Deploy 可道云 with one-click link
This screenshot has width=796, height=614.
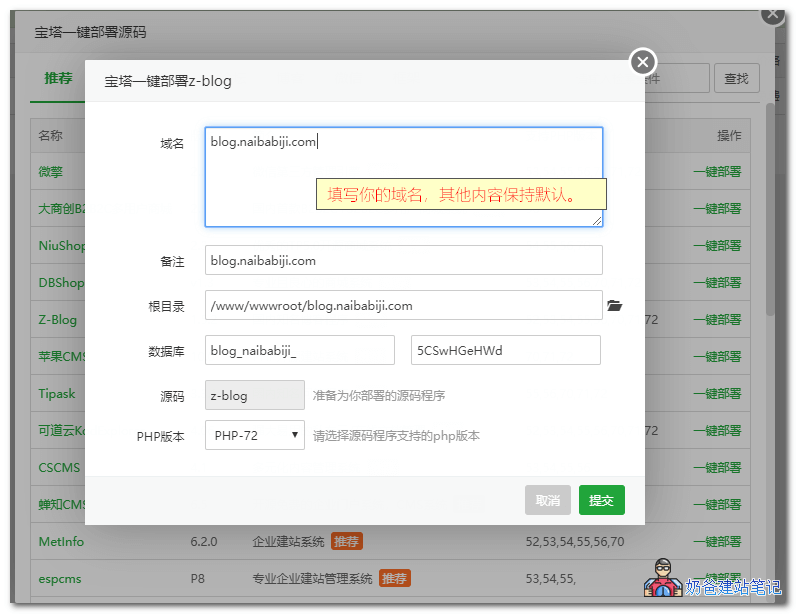coord(717,431)
